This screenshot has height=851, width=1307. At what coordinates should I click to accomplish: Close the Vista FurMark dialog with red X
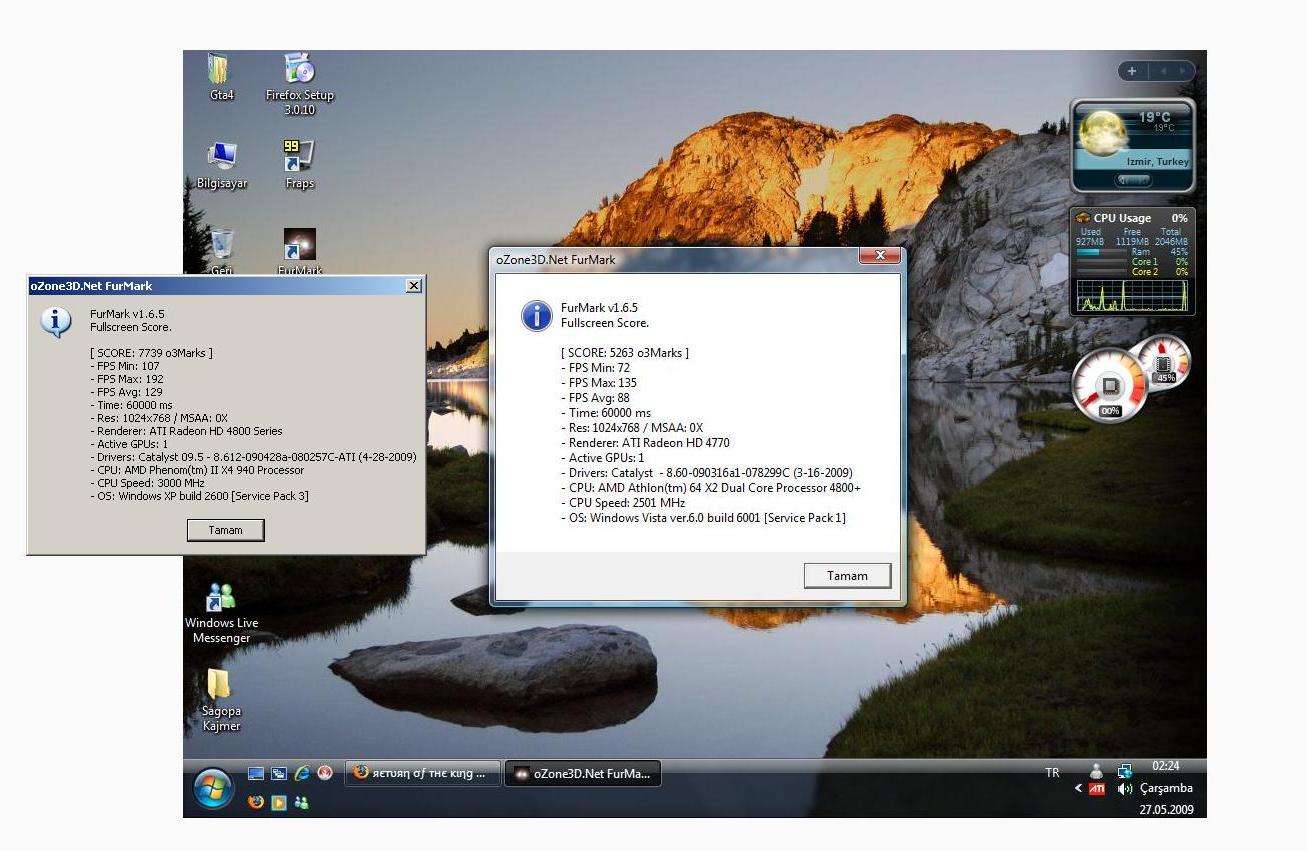pyautogui.click(x=880, y=256)
